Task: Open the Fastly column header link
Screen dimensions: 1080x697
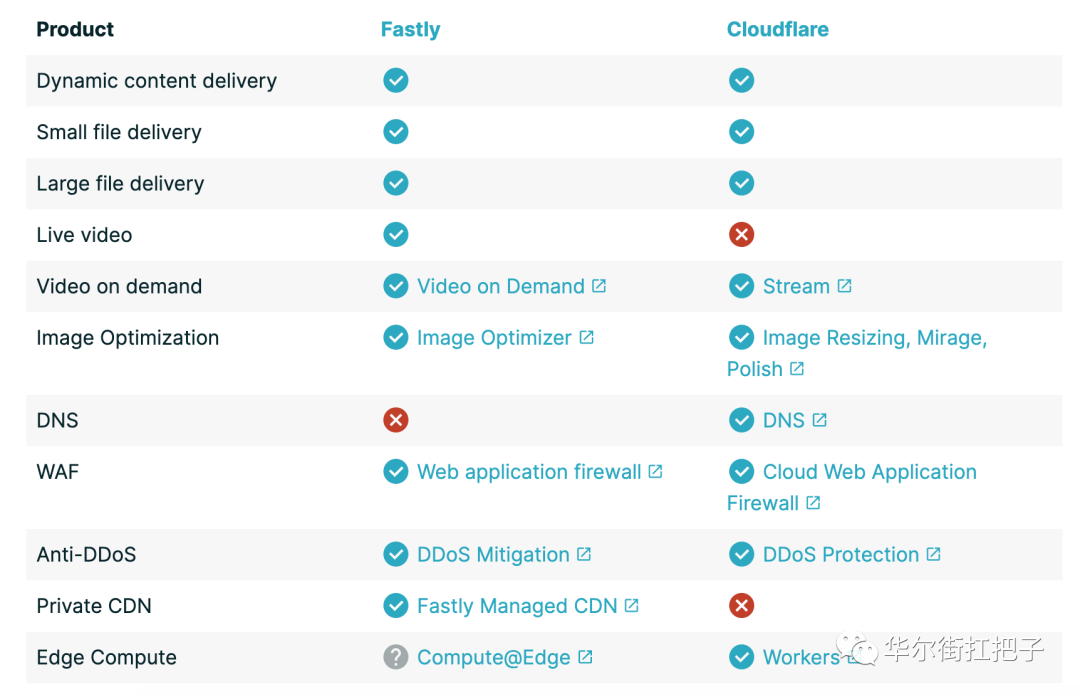Action: [411, 30]
